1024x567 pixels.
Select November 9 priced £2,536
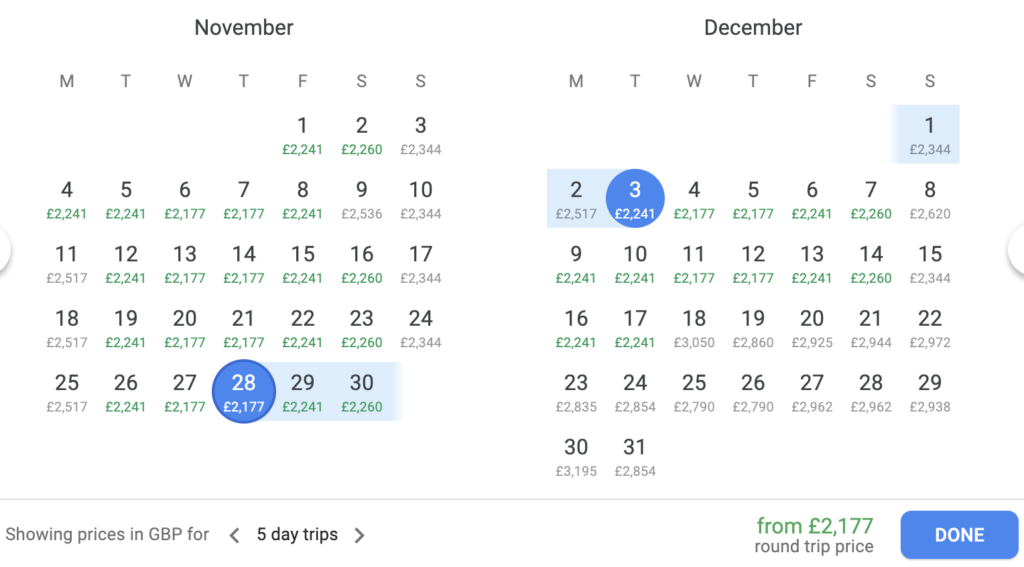click(x=361, y=199)
